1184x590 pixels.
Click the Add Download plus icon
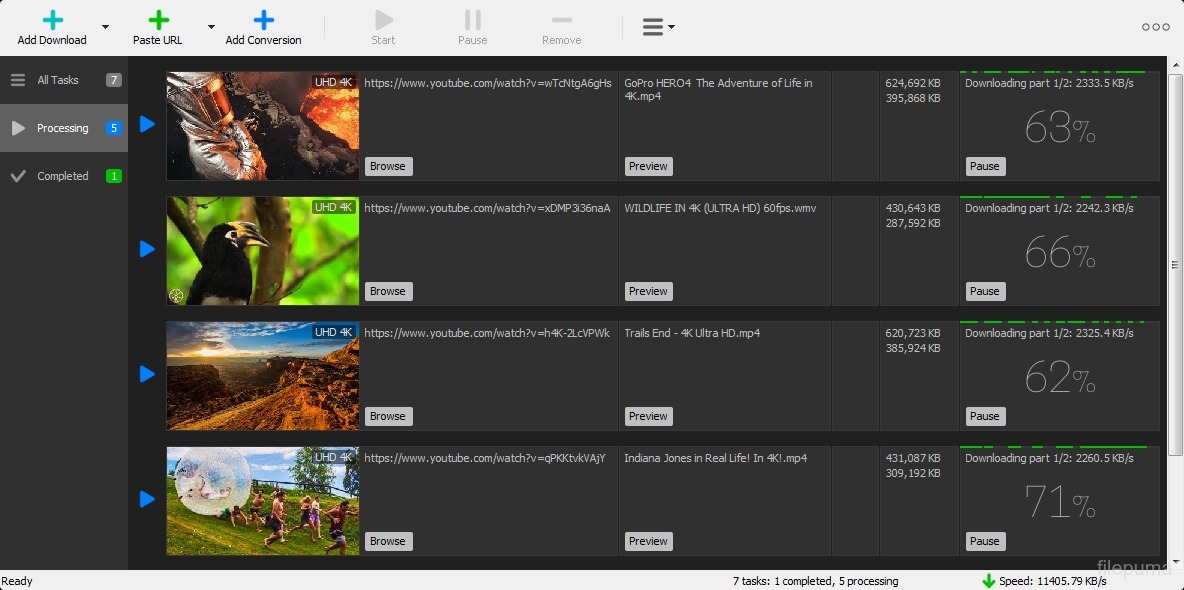click(52, 20)
